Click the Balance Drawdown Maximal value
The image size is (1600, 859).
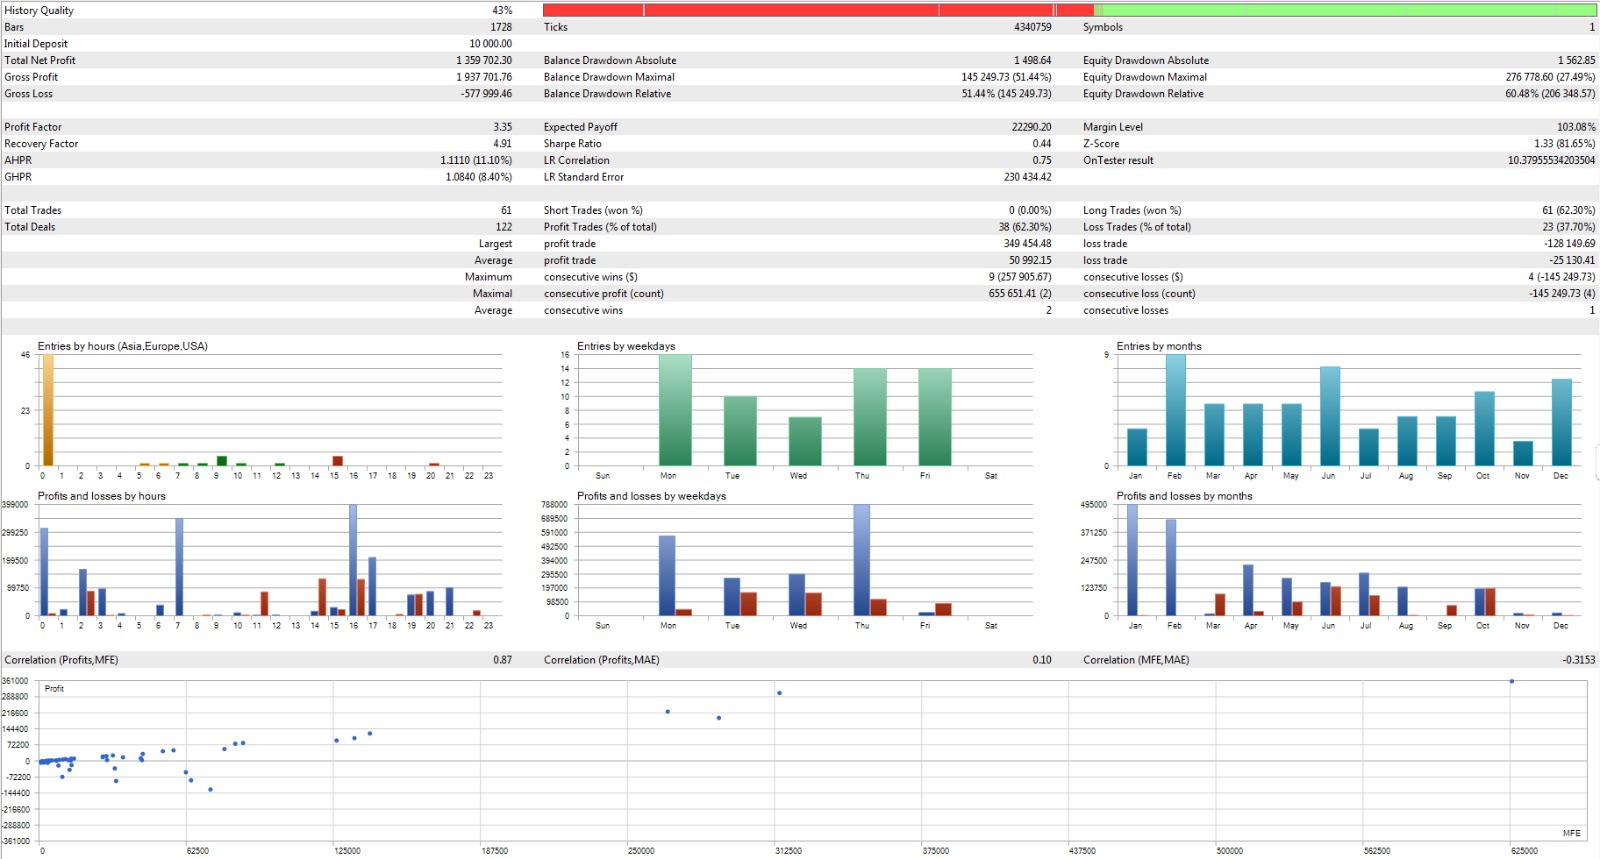point(1007,77)
